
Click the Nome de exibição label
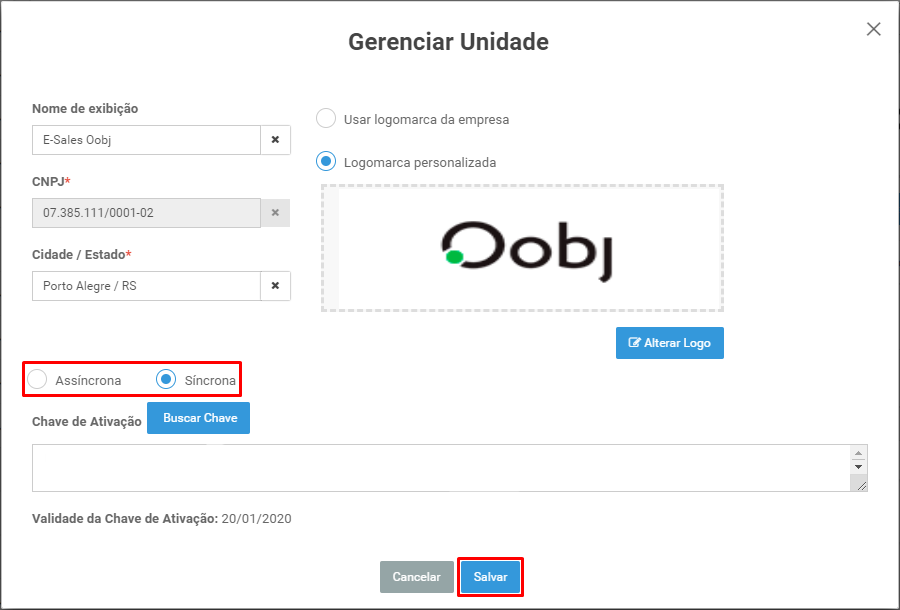[x=85, y=108]
